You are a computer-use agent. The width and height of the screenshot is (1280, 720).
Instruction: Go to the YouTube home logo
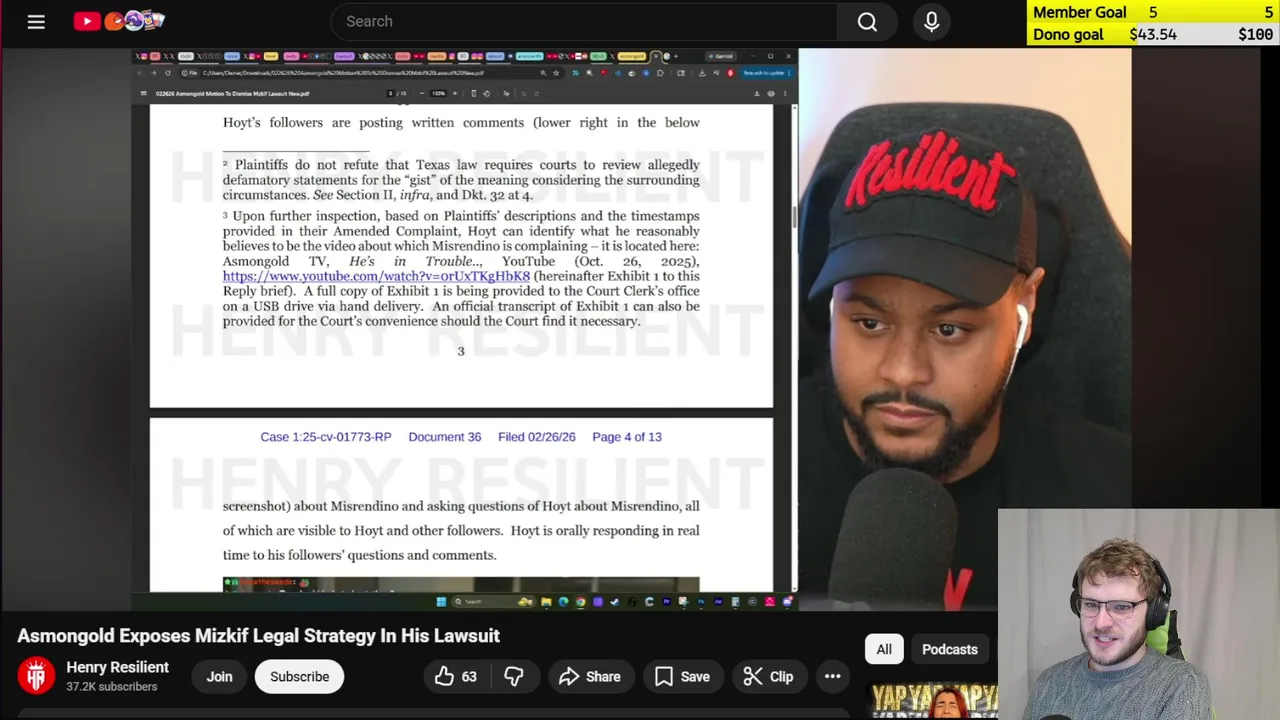(119, 21)
